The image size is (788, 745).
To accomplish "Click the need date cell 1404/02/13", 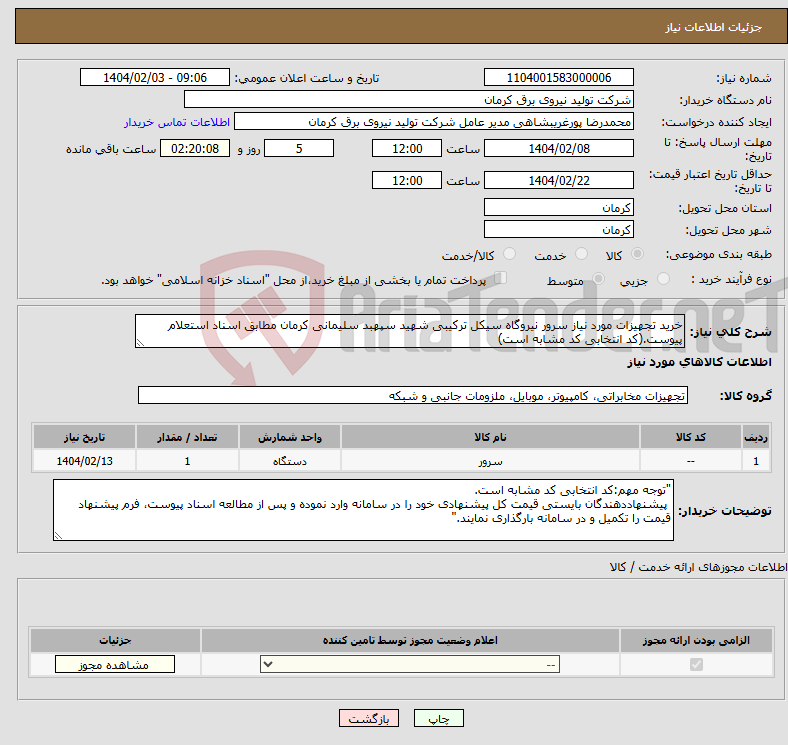I will pyautogui.click(x=84, y=460).
